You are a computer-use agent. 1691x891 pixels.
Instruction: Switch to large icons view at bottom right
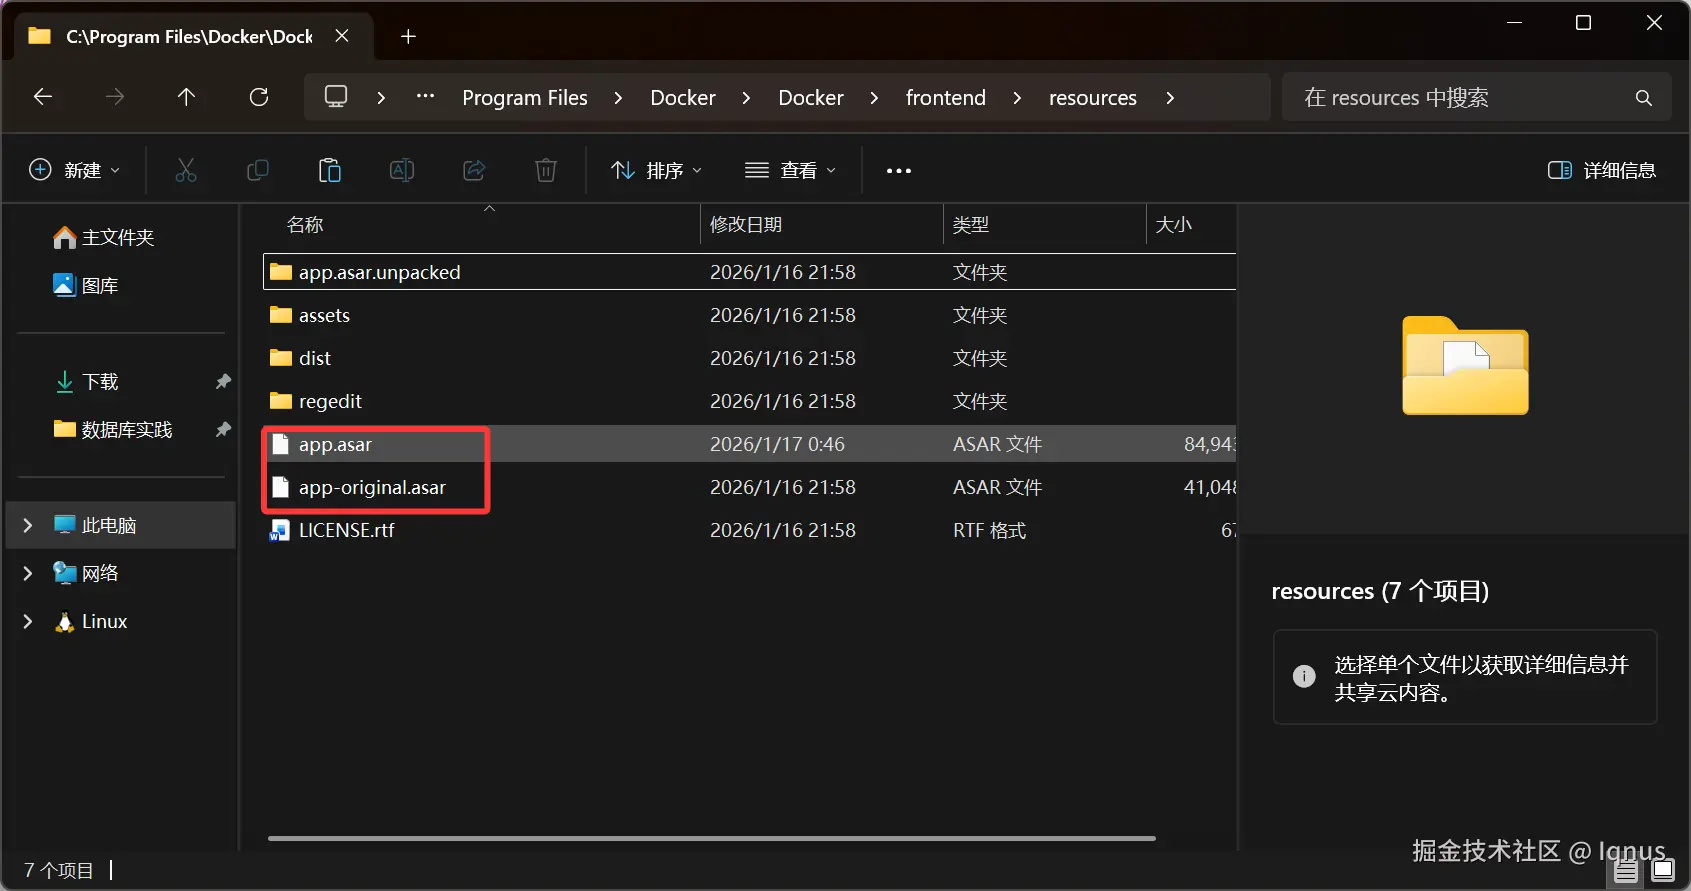point(1663,870)
